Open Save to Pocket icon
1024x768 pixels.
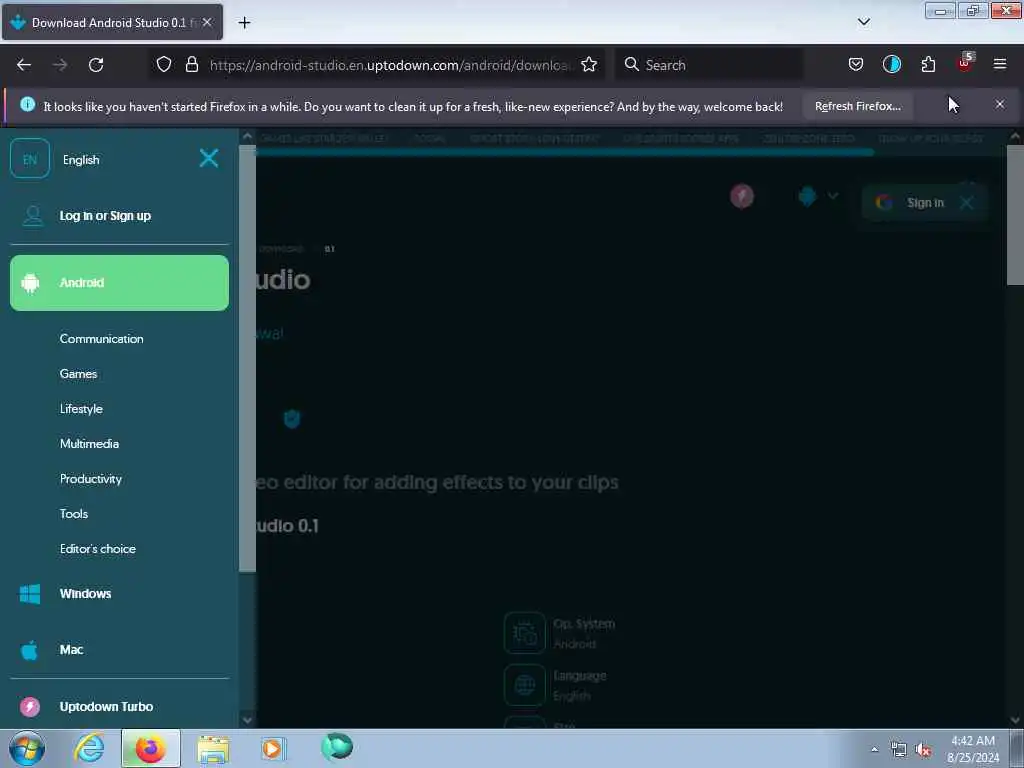856,64
